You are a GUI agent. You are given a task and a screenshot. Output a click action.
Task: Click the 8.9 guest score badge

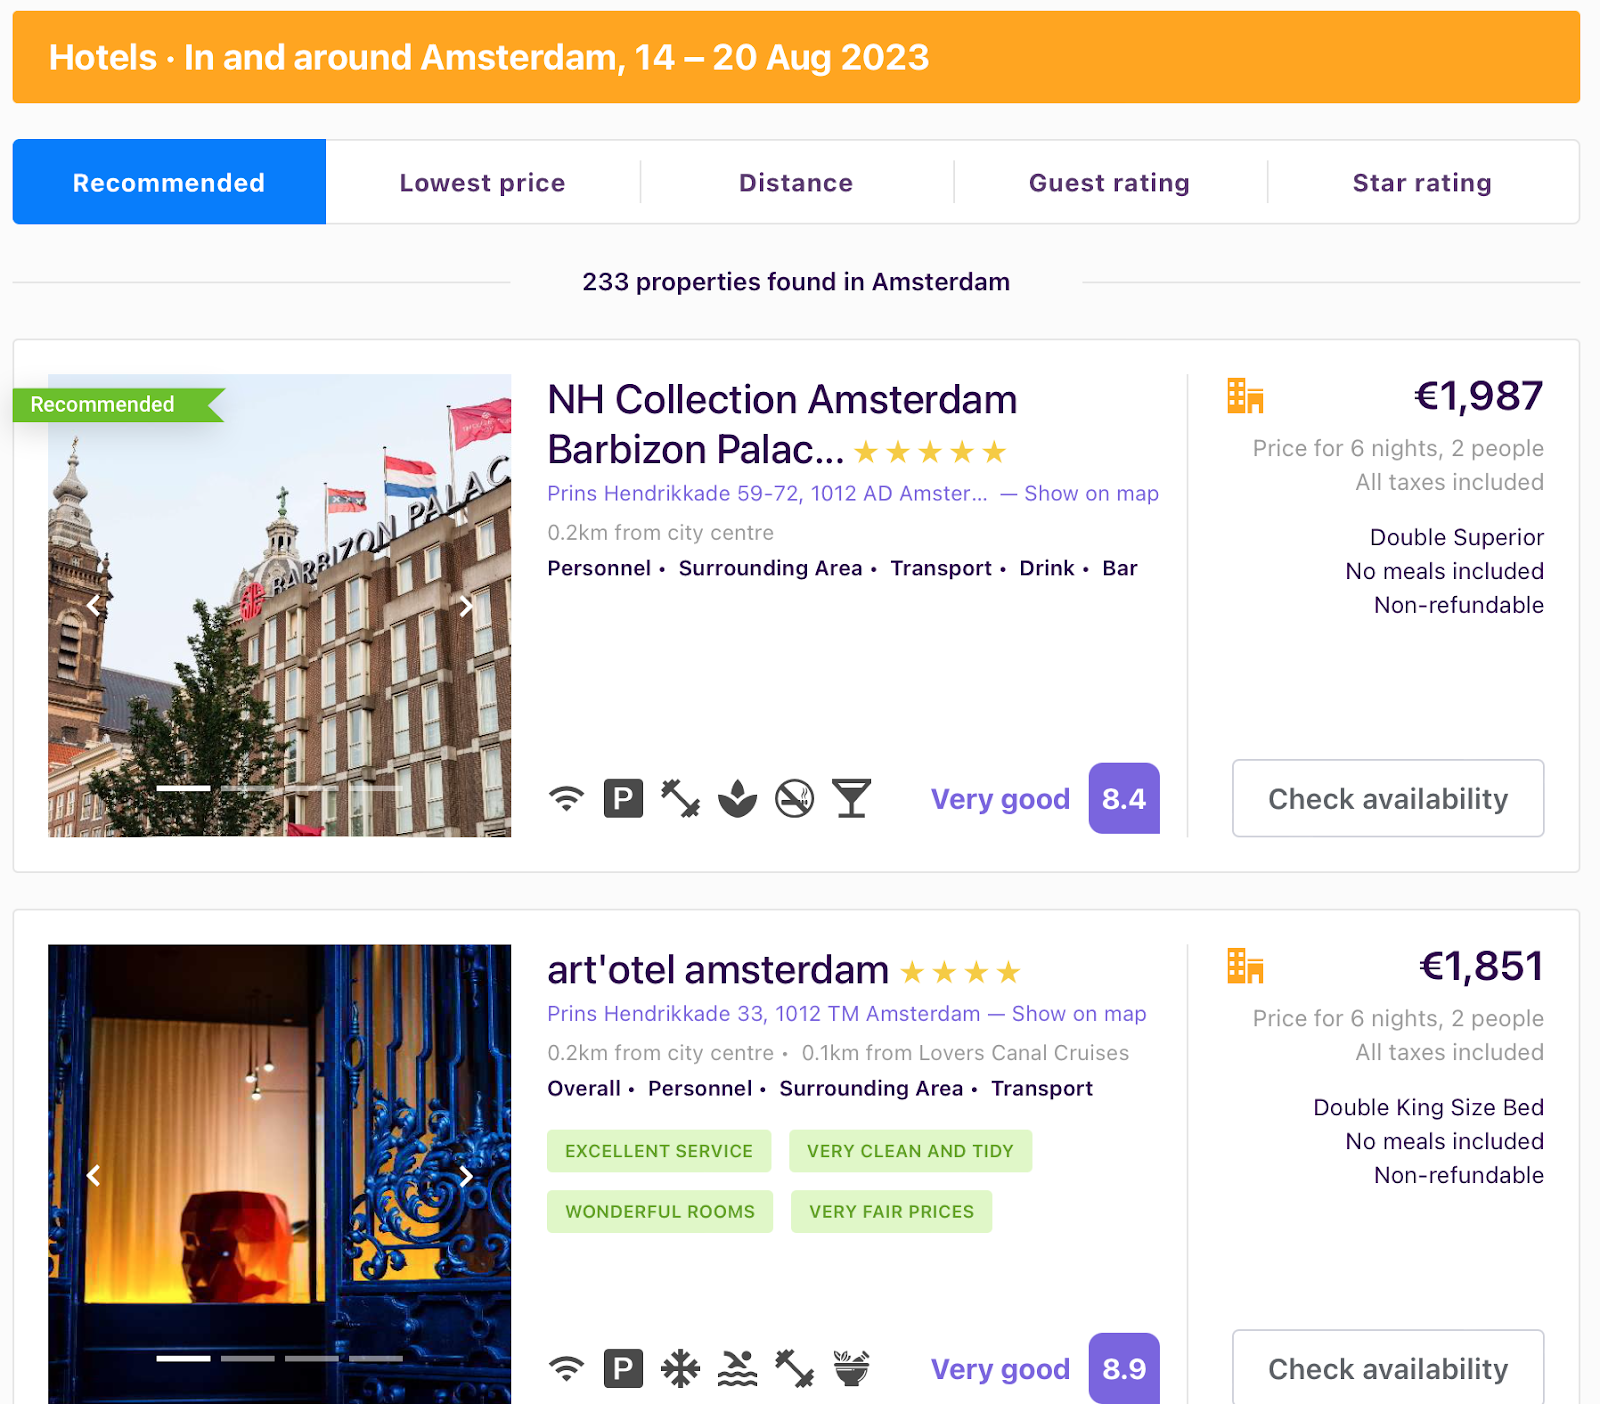(1124, 1368)
